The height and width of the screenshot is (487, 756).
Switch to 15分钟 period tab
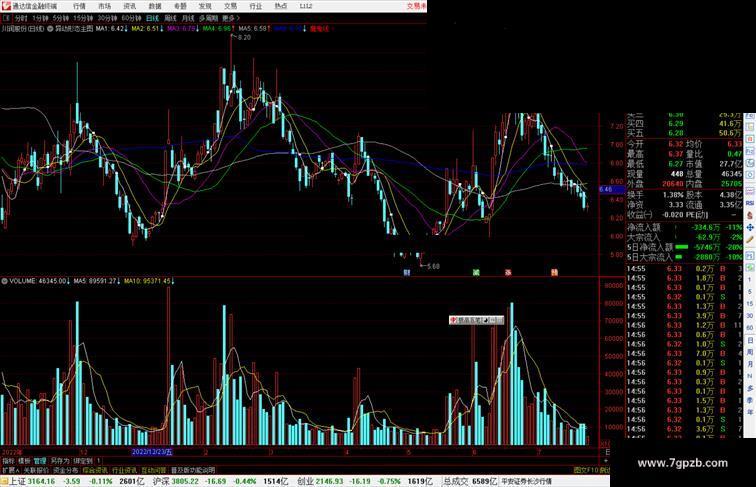click(x=83, y=18)
